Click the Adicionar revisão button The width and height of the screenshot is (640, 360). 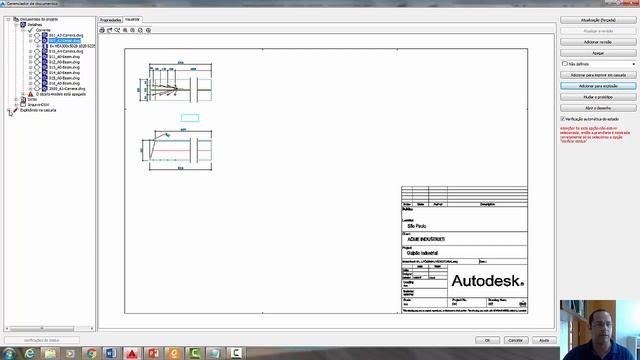(598, 42)
